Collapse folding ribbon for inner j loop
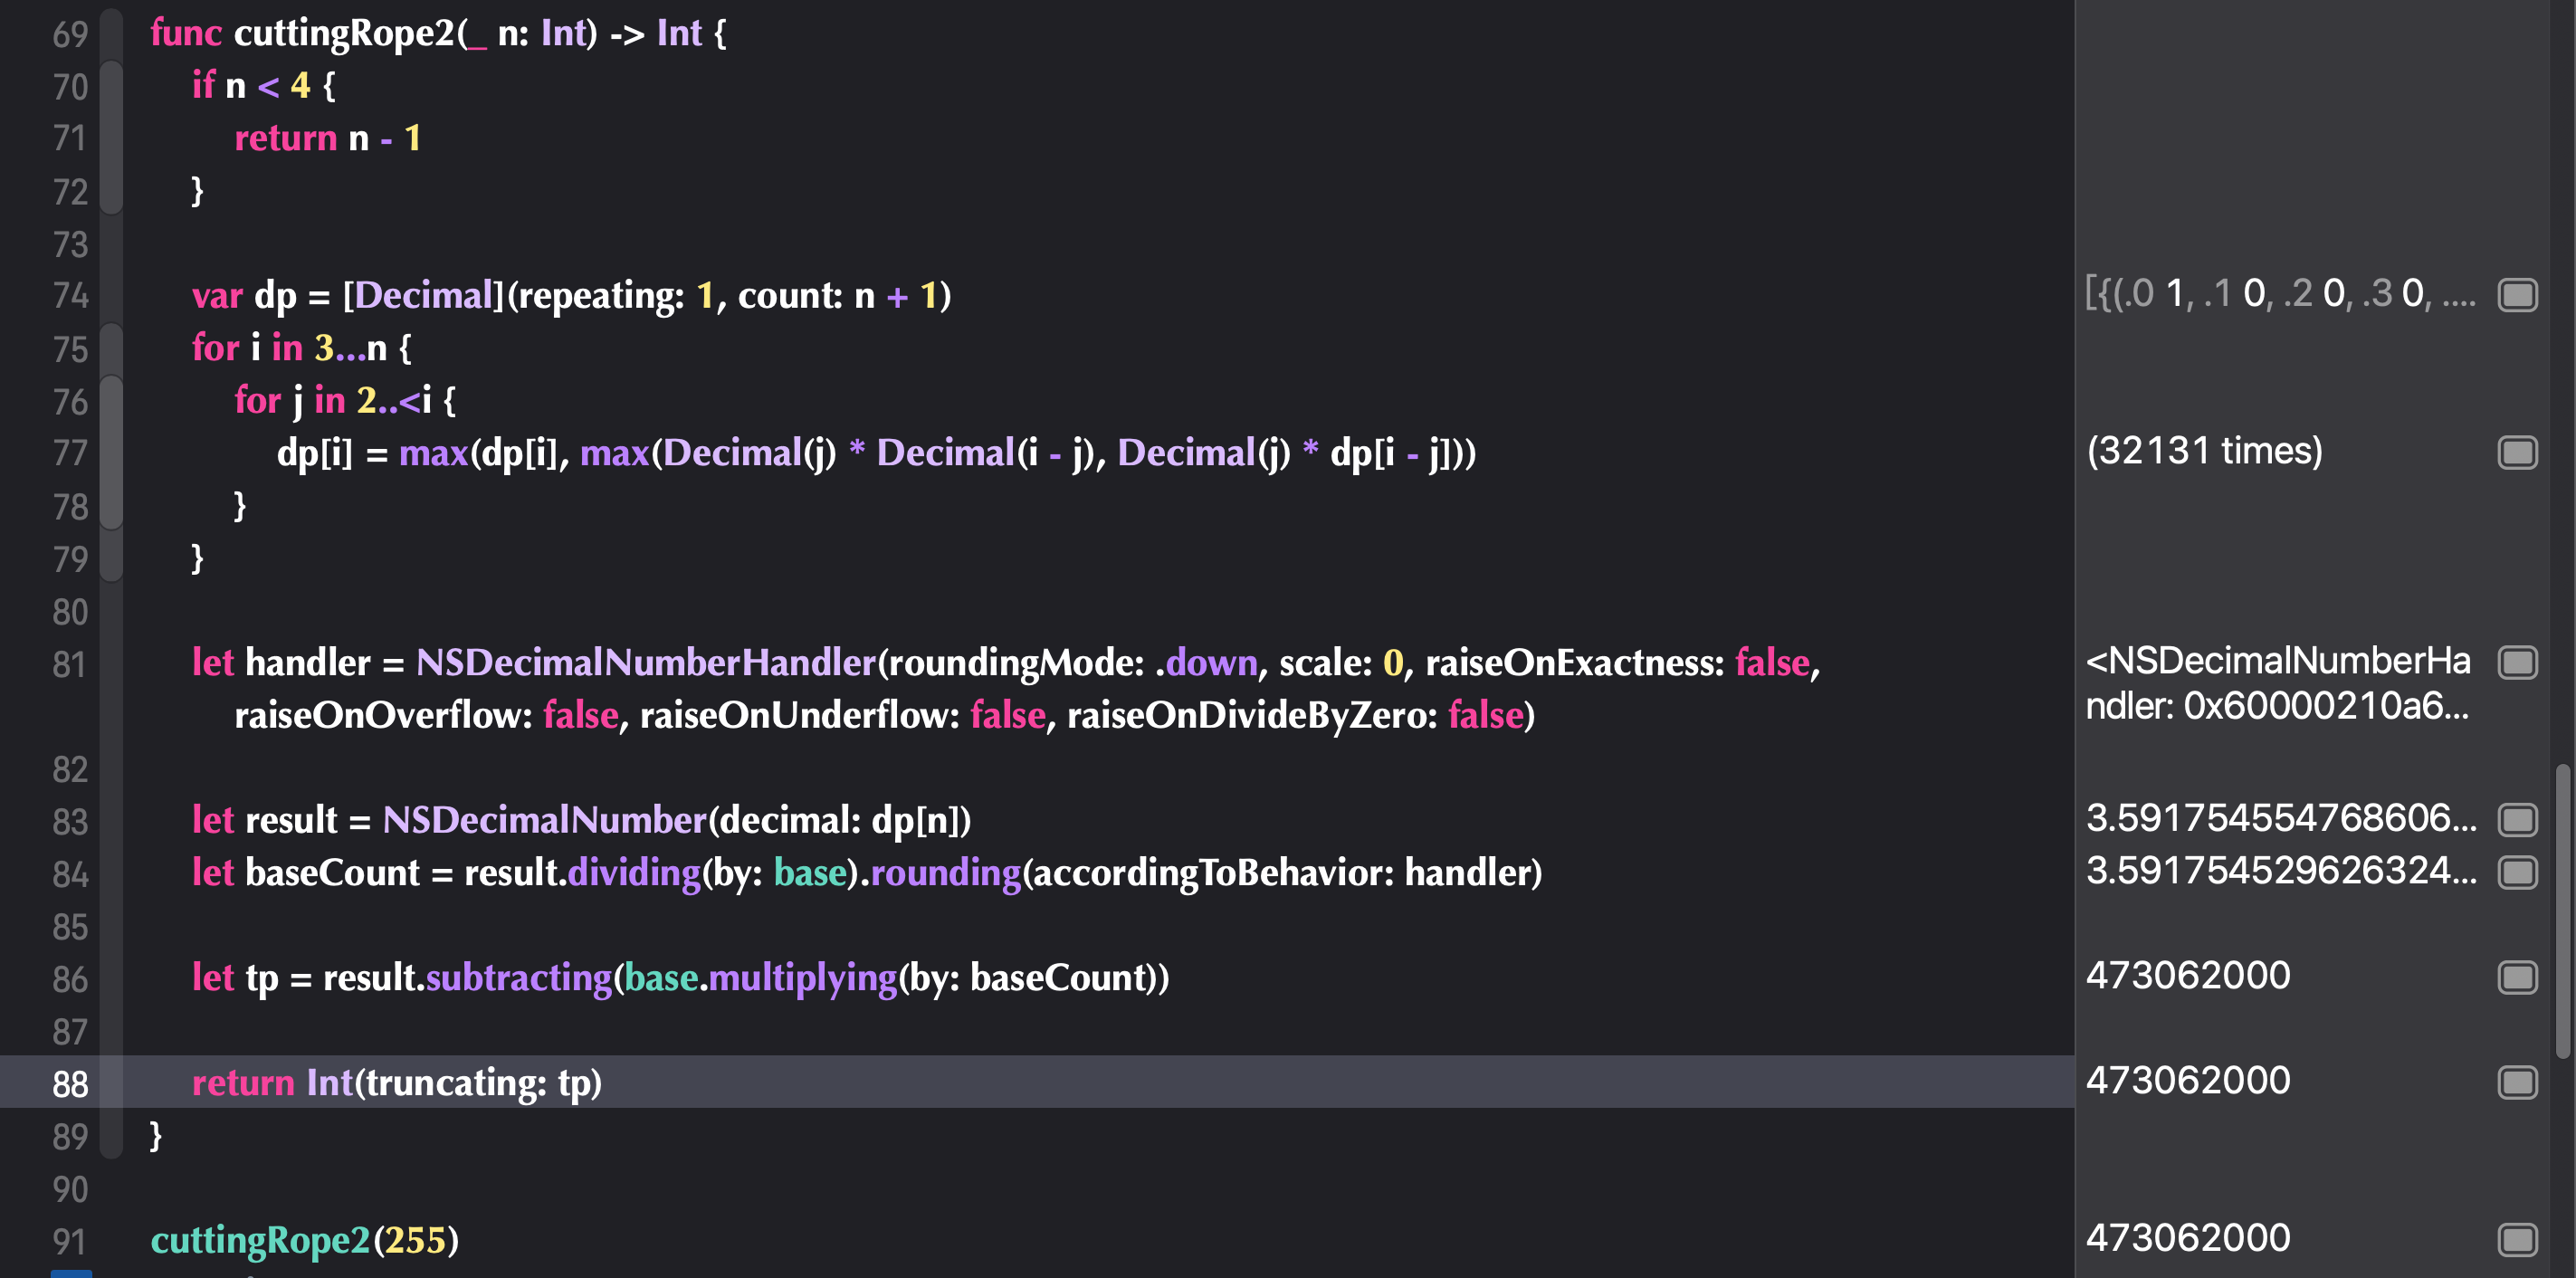 tap(112, 452)
